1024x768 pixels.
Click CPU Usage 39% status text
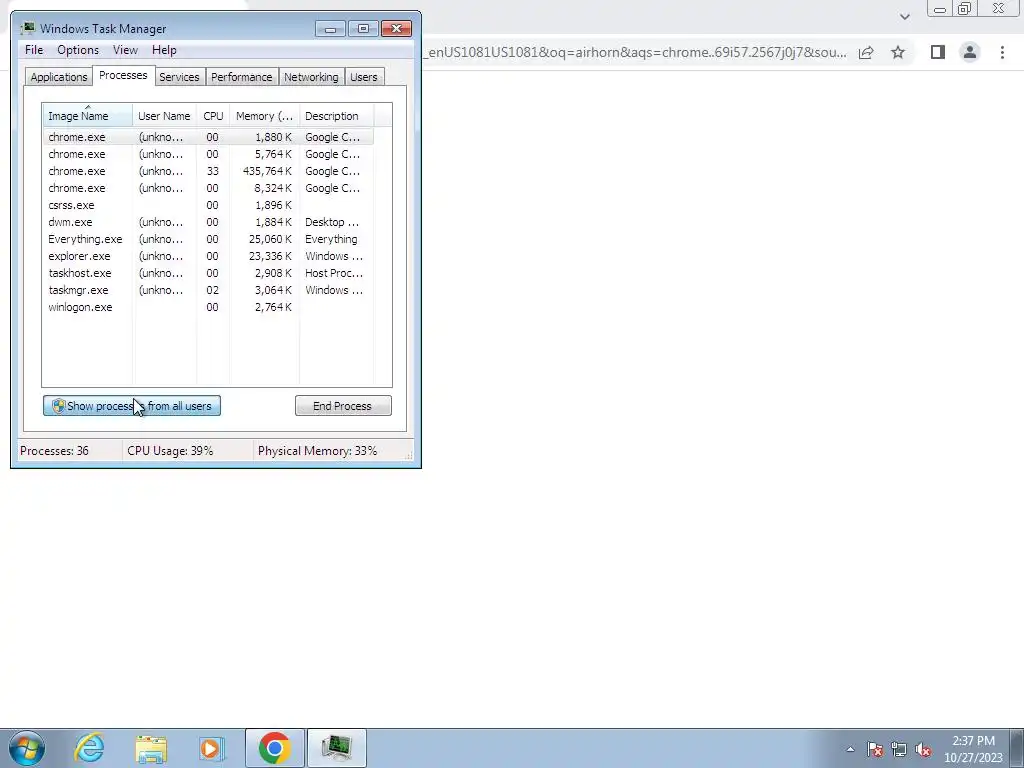point(170,451)
